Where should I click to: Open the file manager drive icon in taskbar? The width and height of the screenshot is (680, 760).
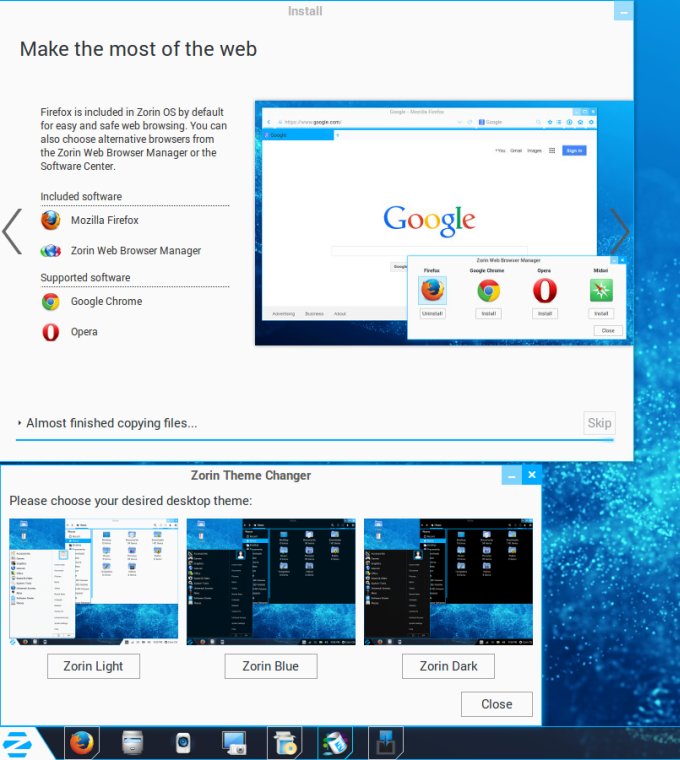pos(132,743)
